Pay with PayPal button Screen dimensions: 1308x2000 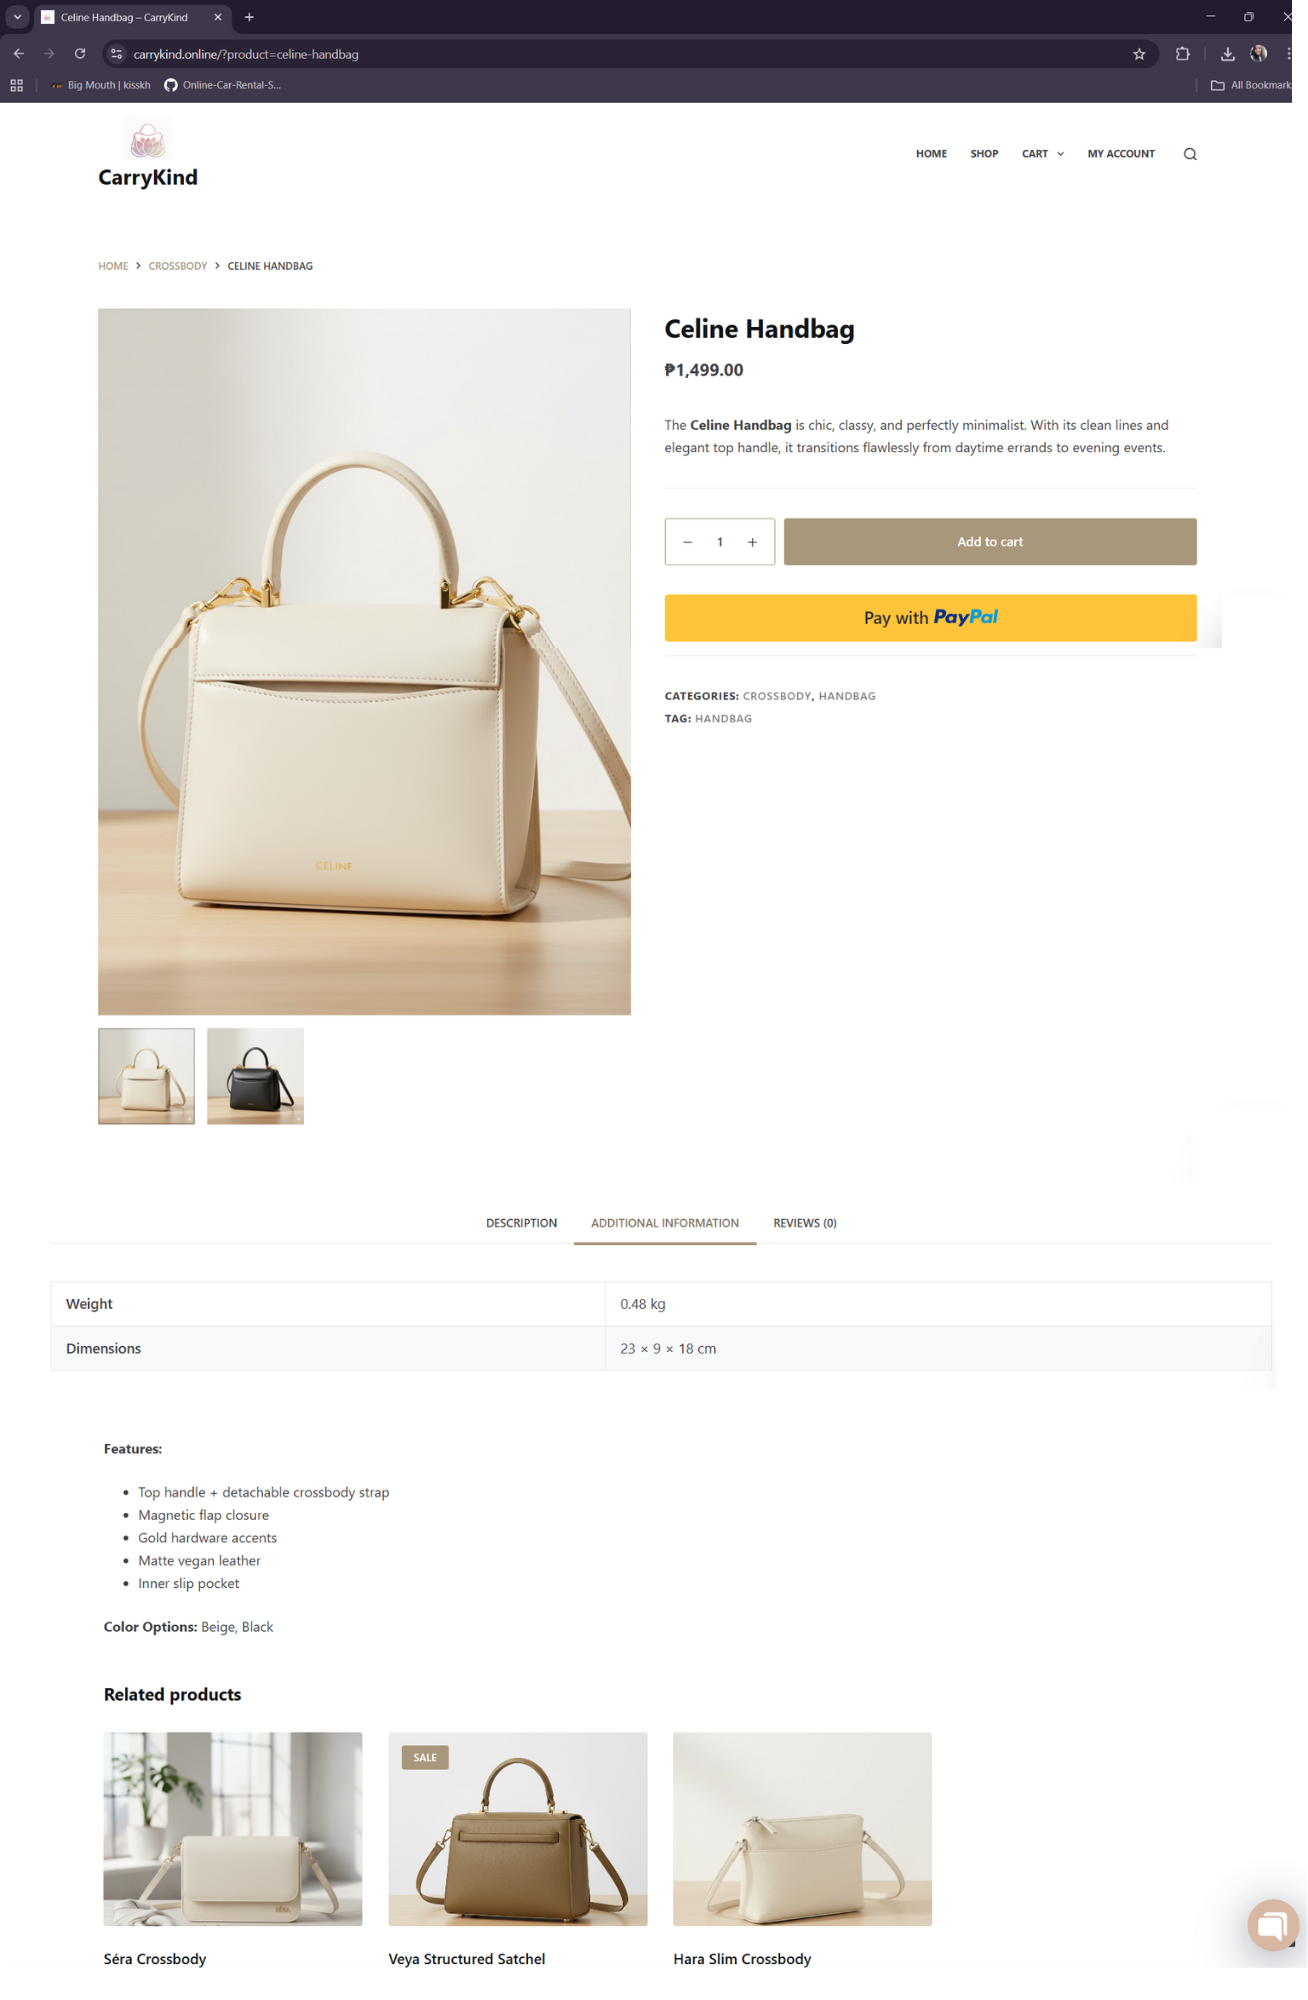click(930, 618)
